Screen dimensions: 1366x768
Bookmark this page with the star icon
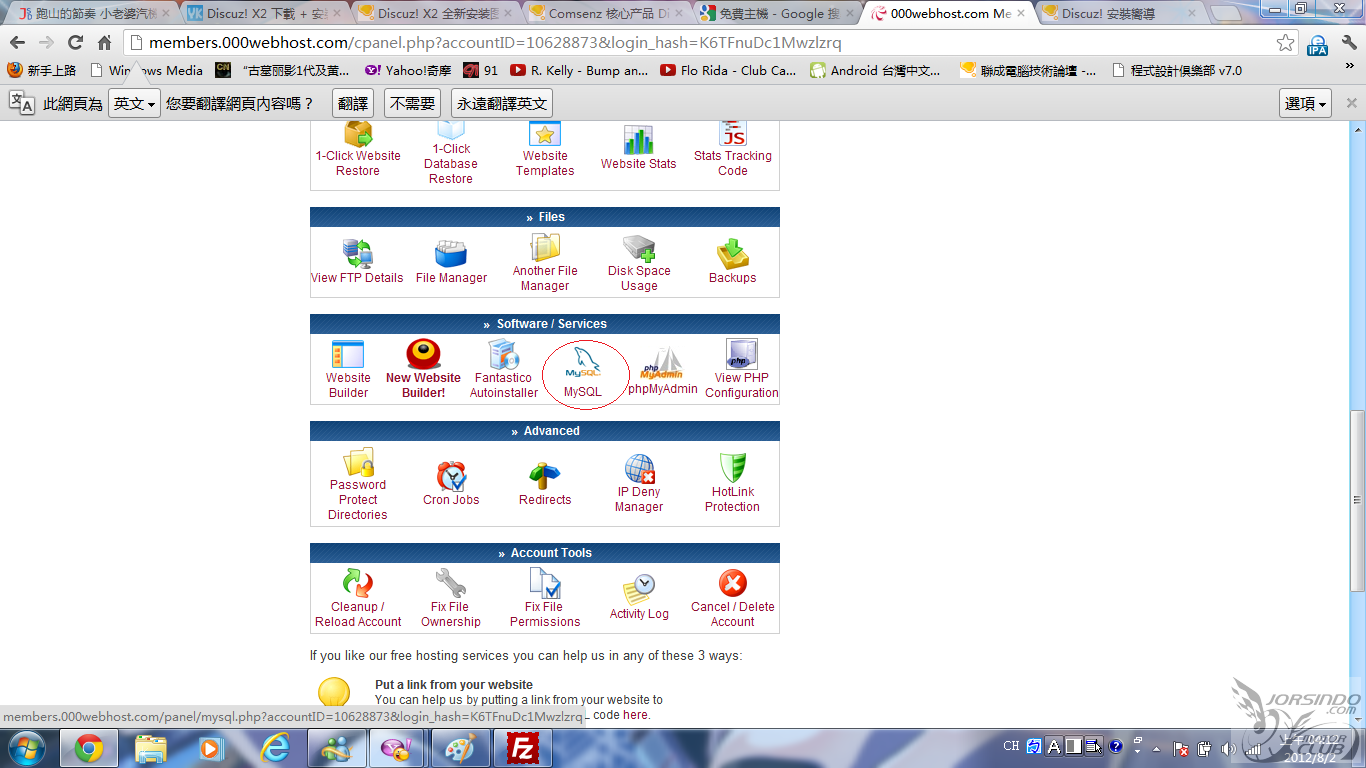coord(1285,43)
